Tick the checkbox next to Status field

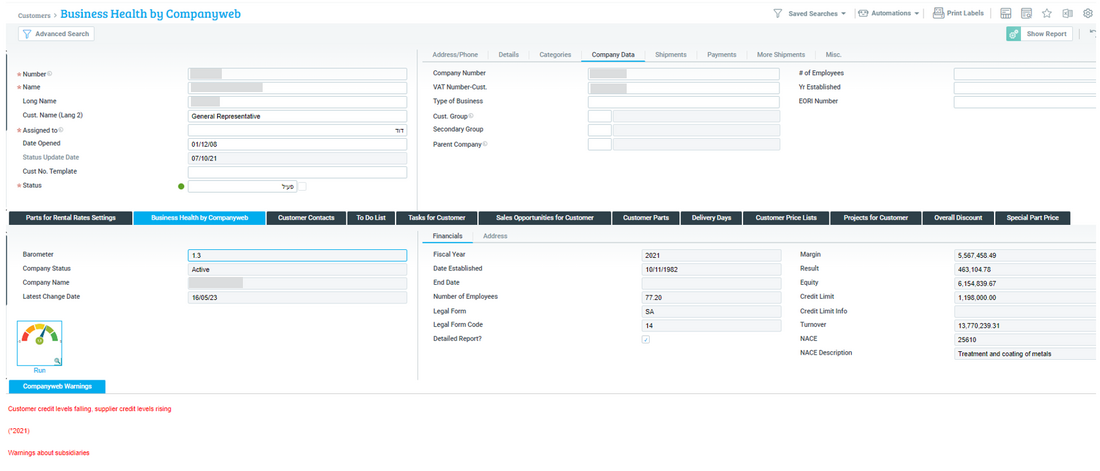(303, 186)
